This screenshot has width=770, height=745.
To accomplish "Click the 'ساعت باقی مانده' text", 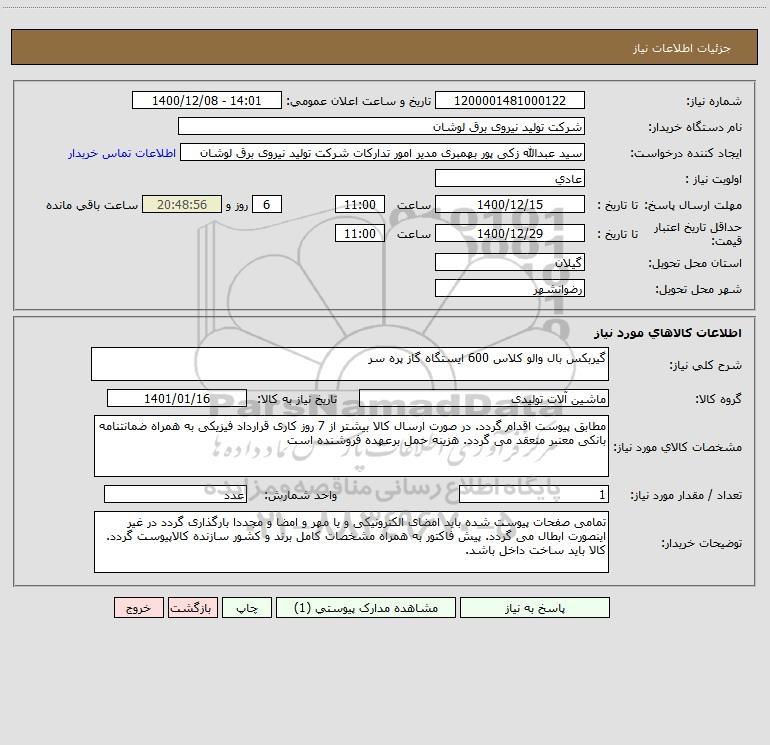I will (x=92, y=205).
